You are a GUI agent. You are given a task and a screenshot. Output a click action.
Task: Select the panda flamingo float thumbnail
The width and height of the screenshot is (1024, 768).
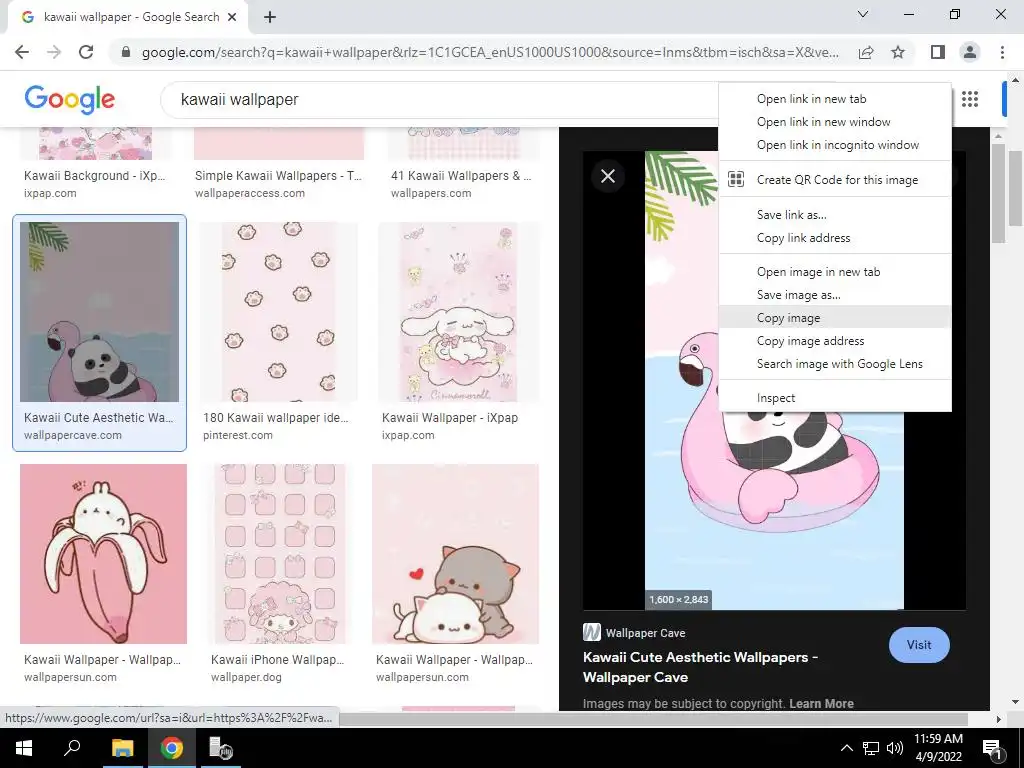99,312
